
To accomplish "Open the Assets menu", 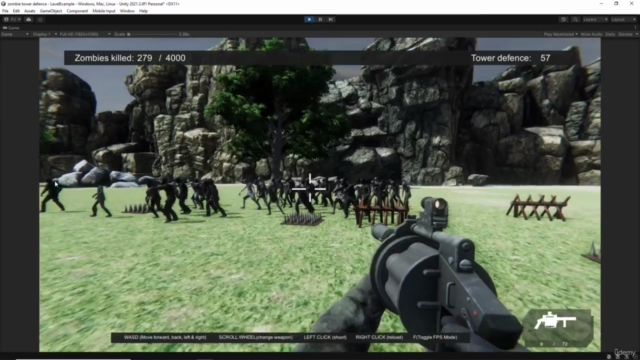I will [x=30, y=11].
